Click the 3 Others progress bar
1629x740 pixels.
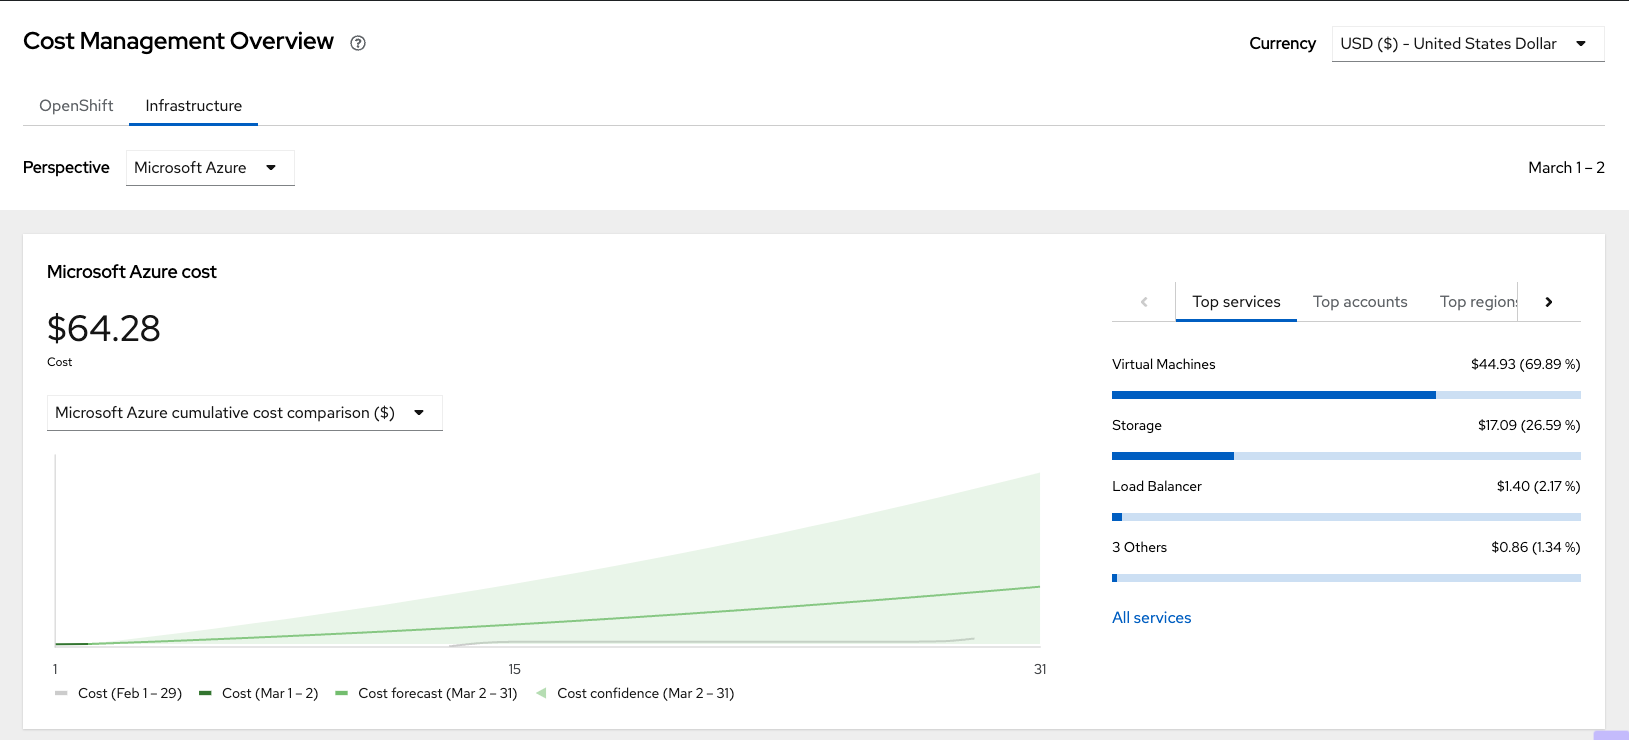click(x=1346, y=578)
